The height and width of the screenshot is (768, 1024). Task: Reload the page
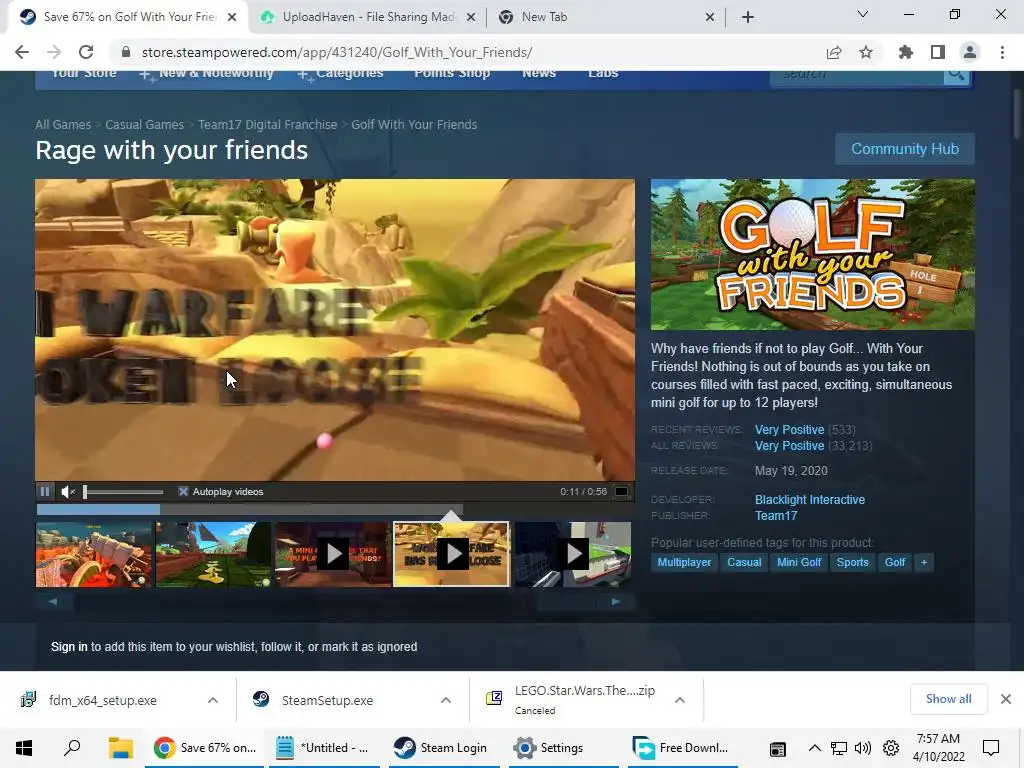(86, 52)
